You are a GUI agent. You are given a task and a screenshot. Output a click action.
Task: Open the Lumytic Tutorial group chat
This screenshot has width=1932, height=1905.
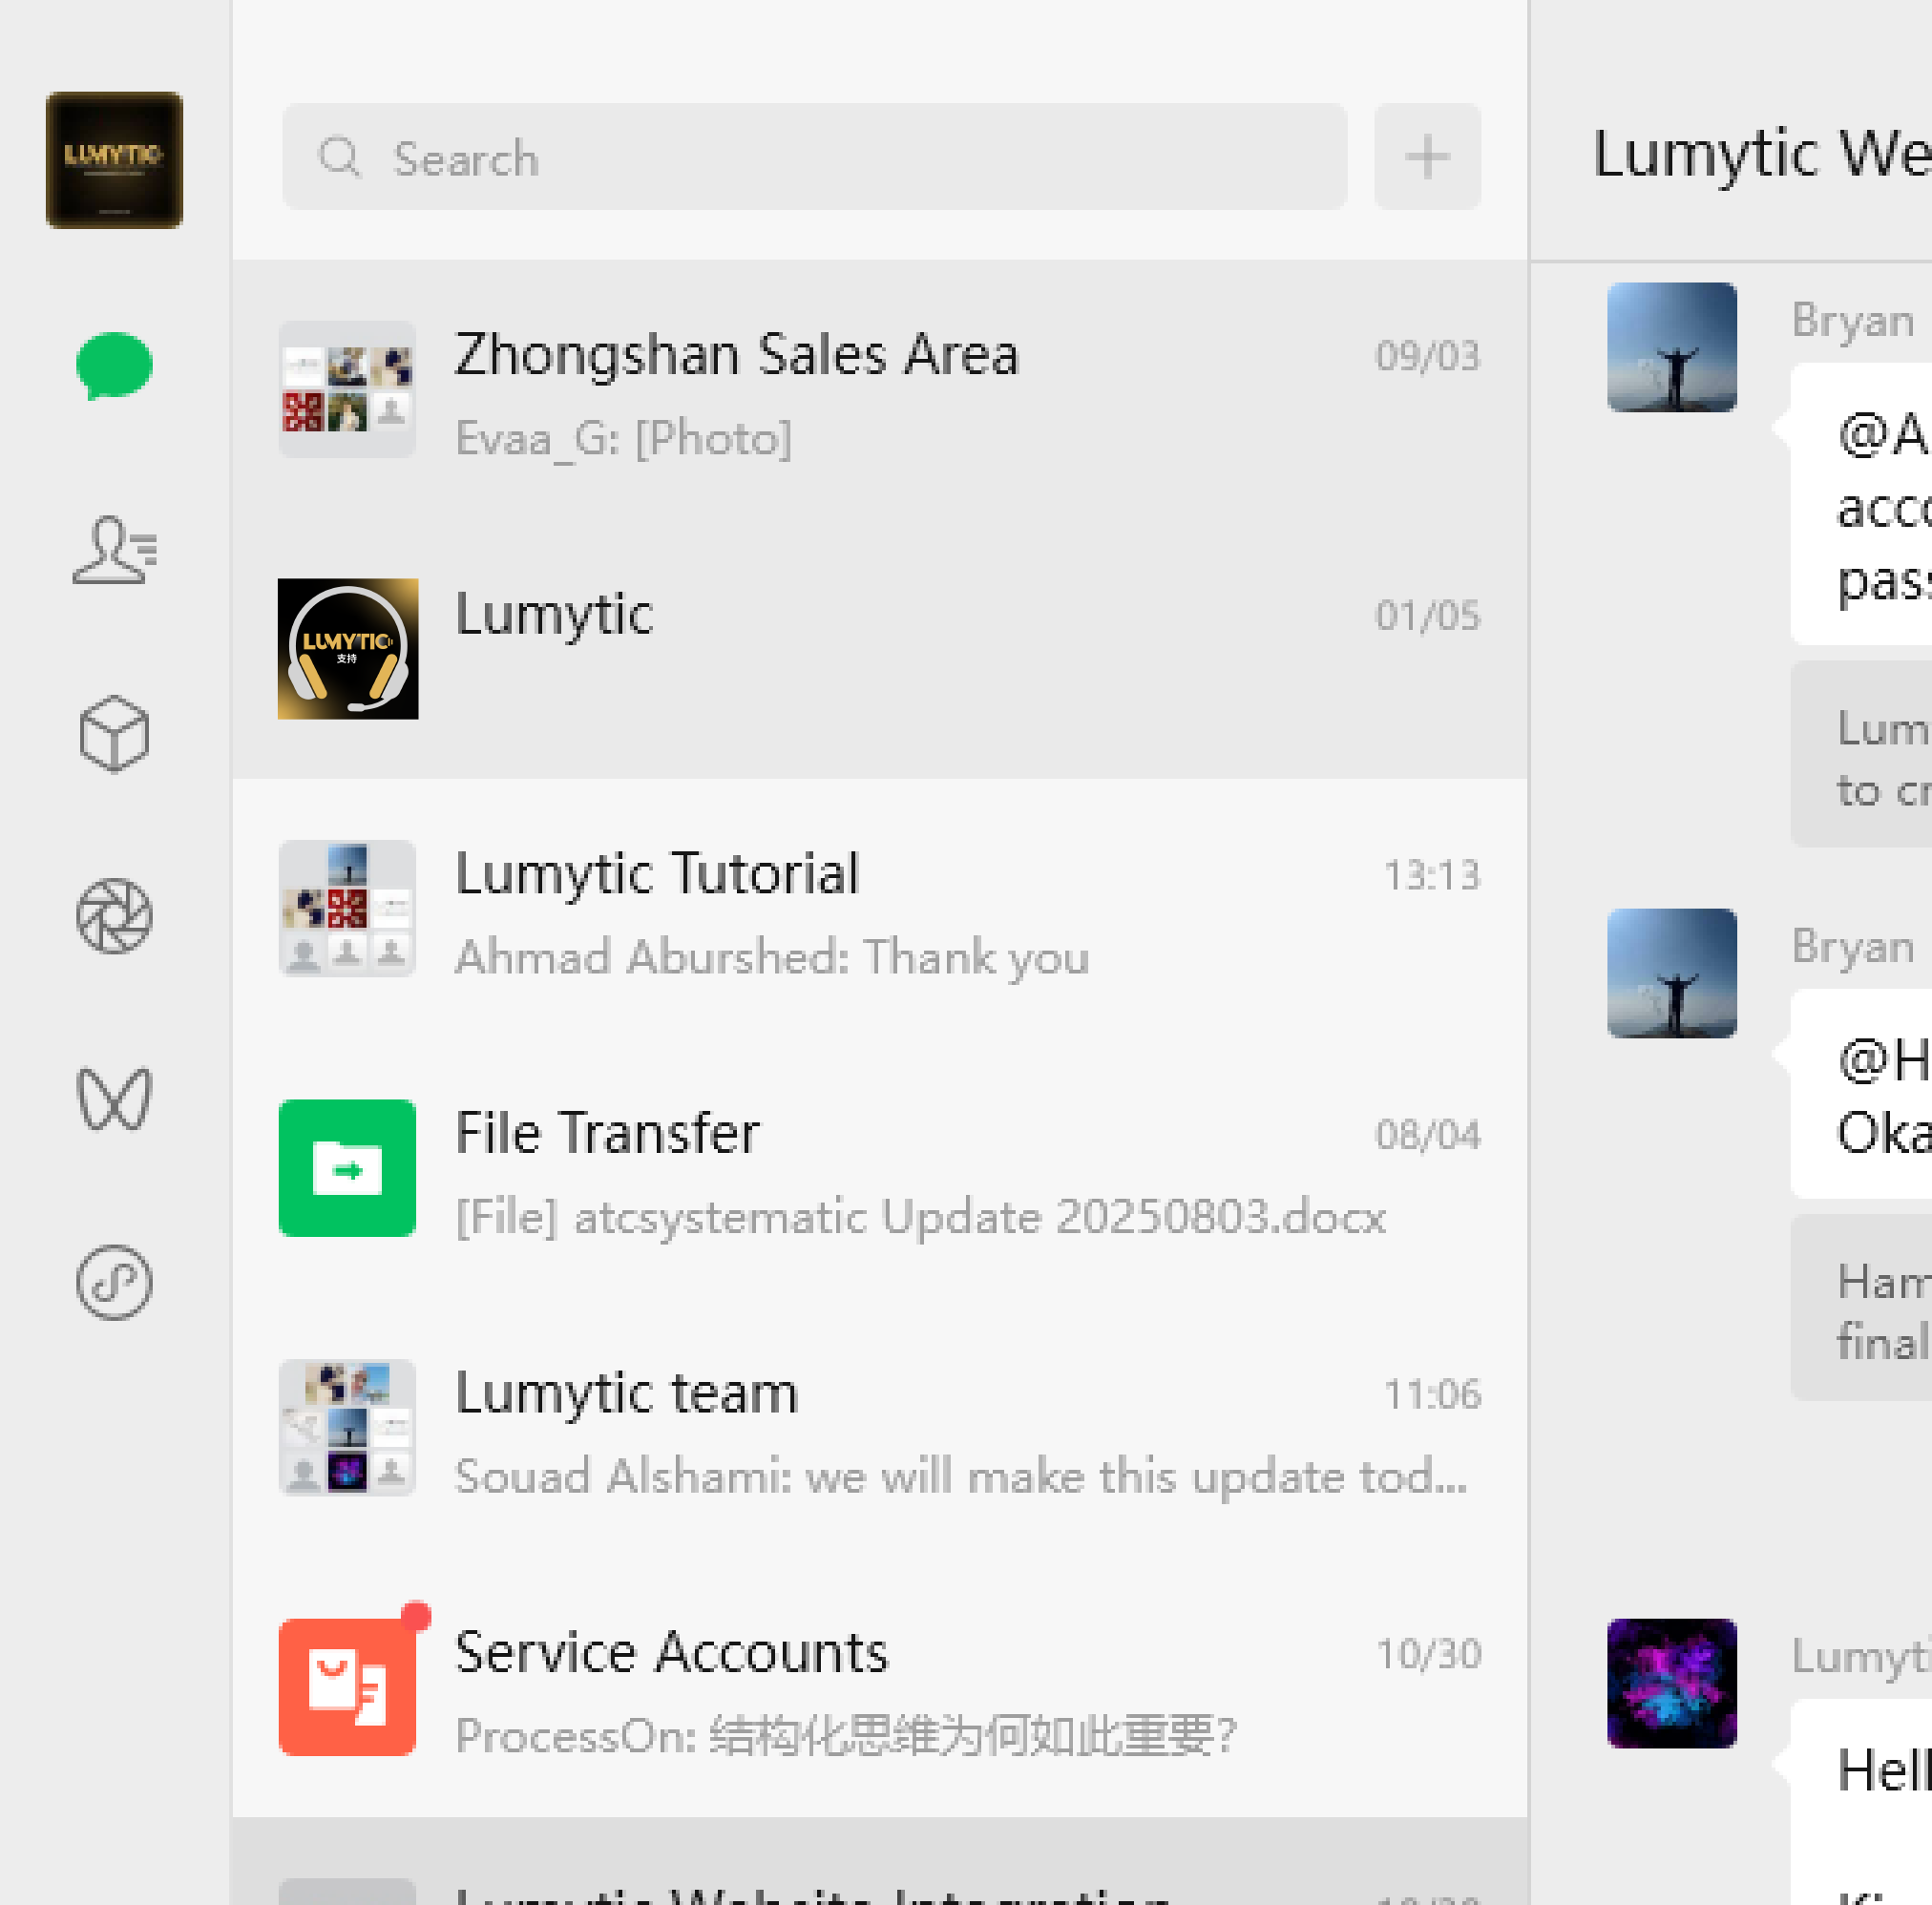click(880, 908)
